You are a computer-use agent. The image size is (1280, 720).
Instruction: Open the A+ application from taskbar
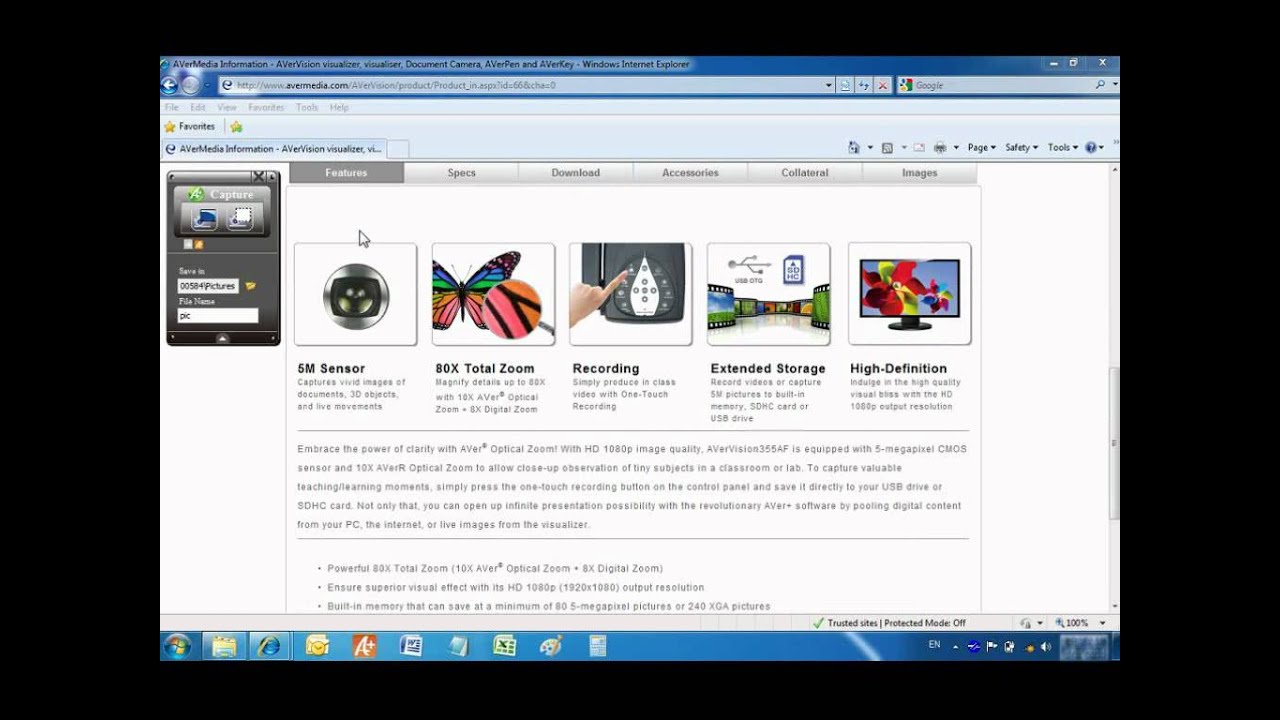click(364, 646)
